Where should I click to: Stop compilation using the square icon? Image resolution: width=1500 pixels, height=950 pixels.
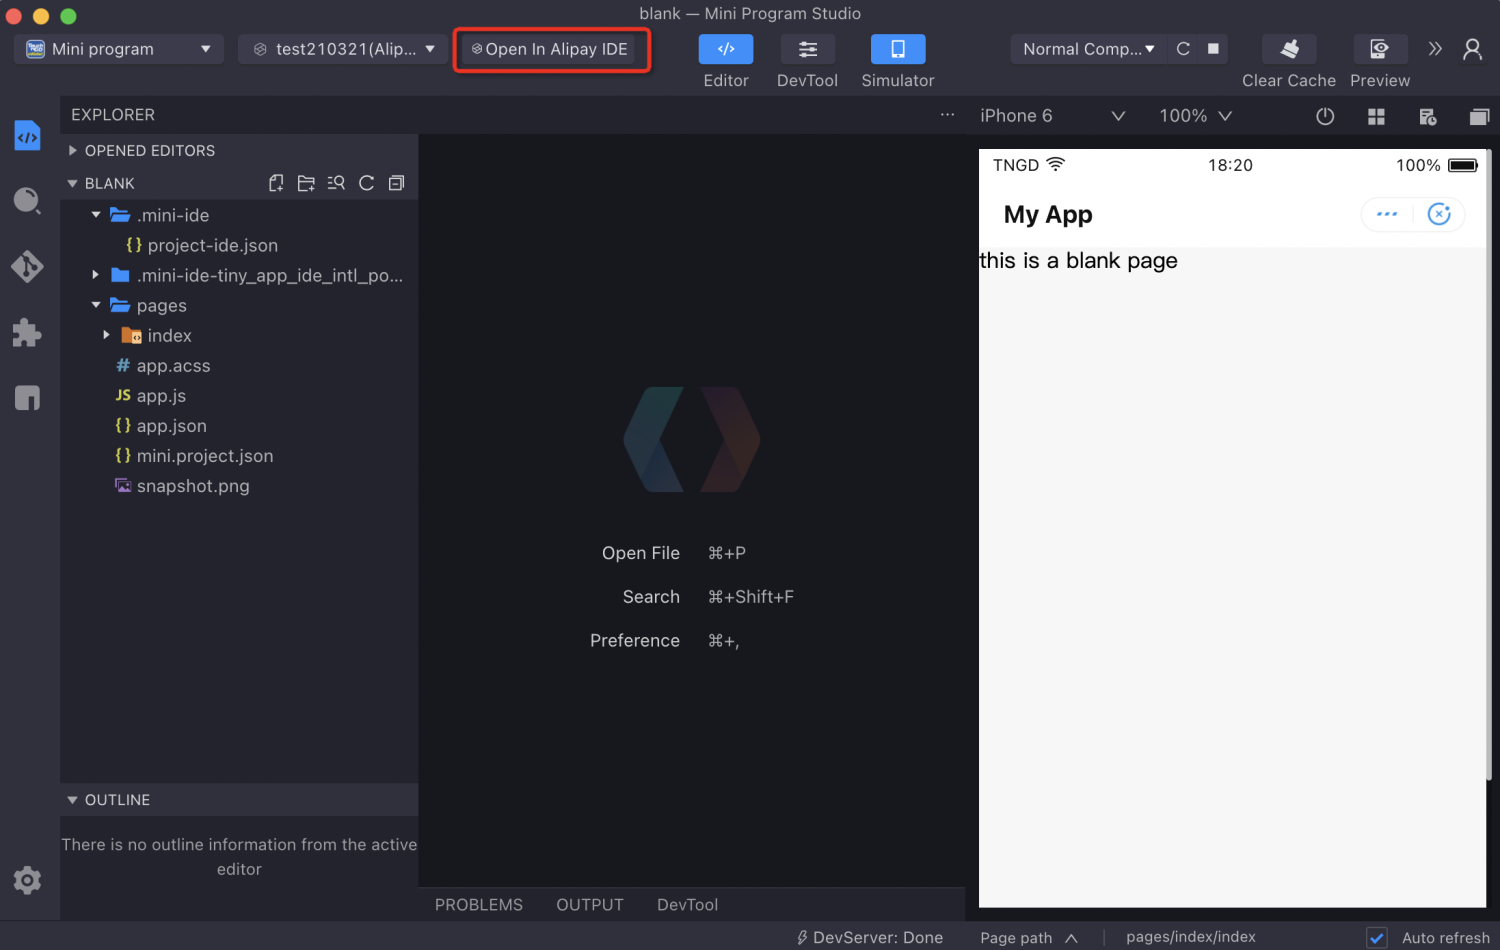(x=1213, y=49)
